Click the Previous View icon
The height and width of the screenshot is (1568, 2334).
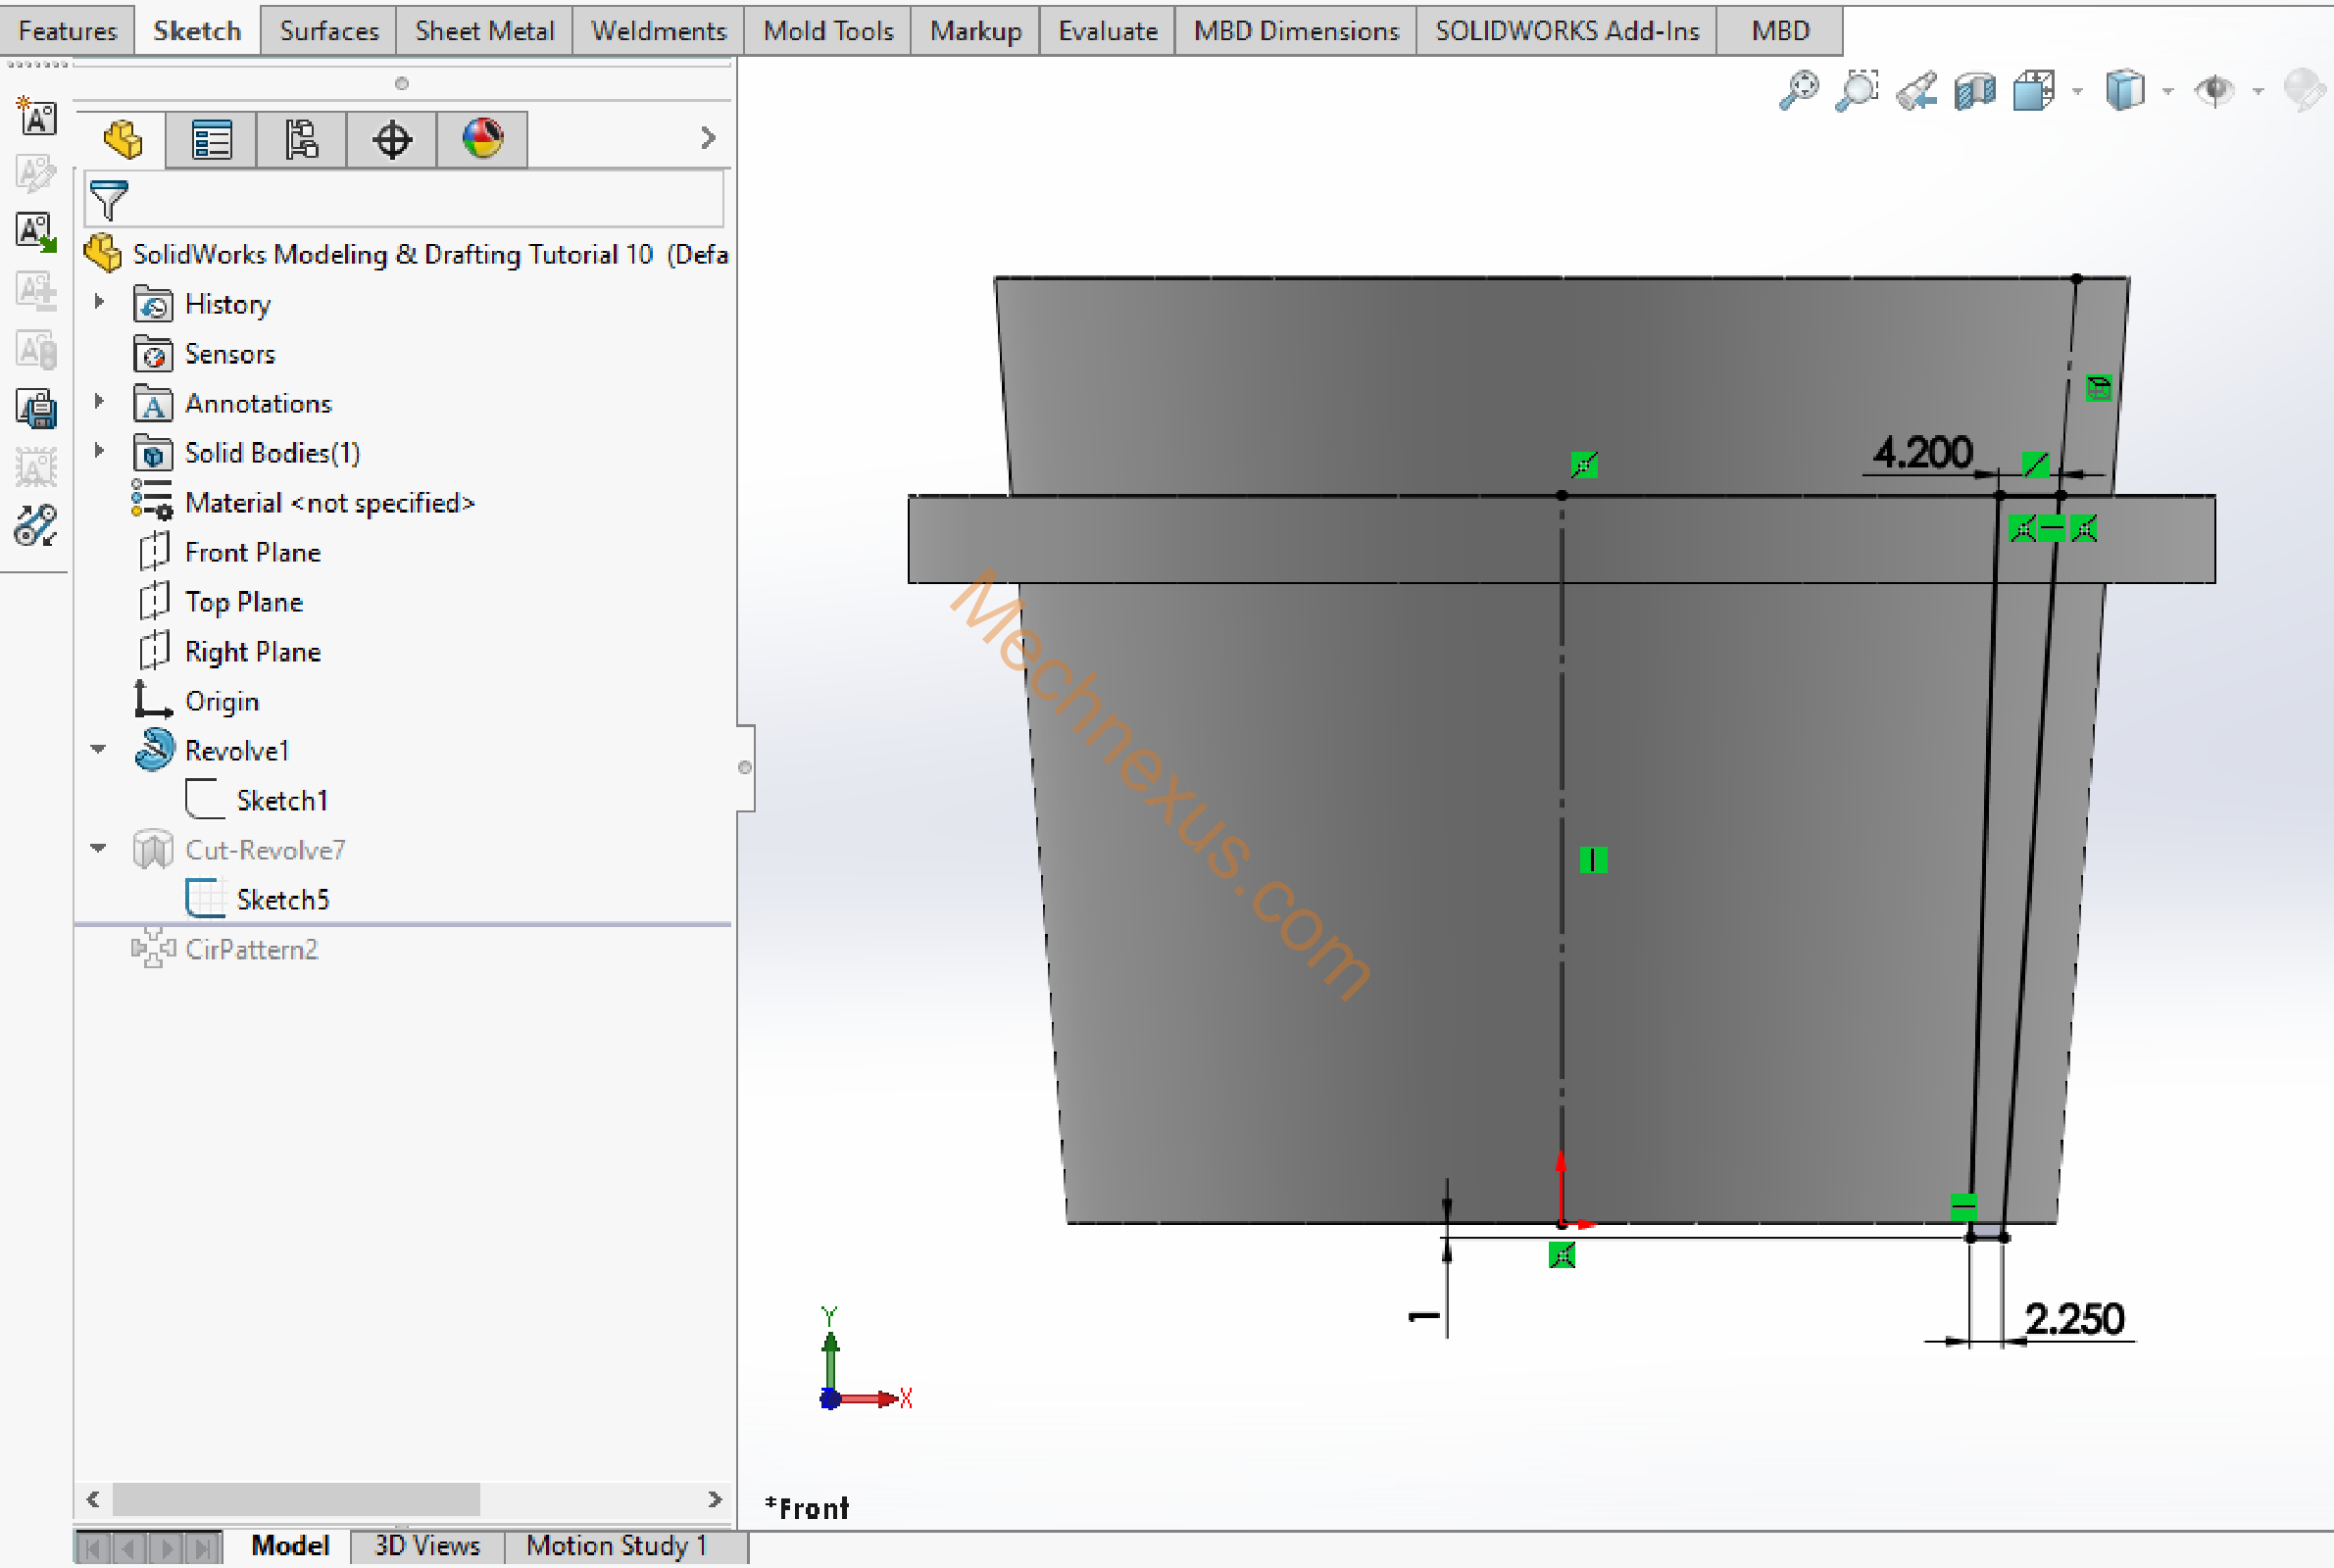tap(1916, 91)
